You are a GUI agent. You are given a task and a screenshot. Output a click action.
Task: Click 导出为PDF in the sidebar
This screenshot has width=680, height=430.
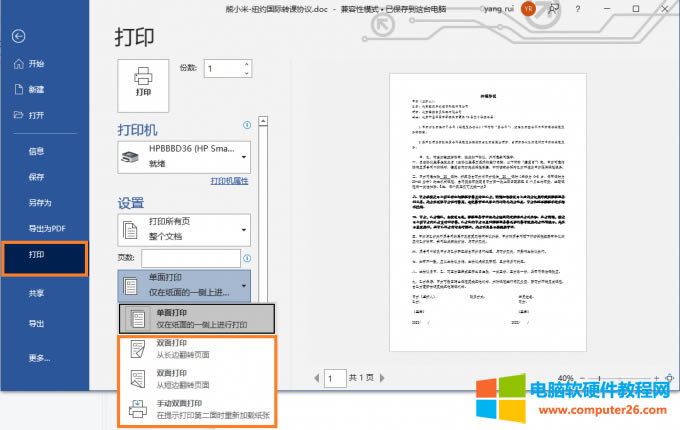(46, 229)
